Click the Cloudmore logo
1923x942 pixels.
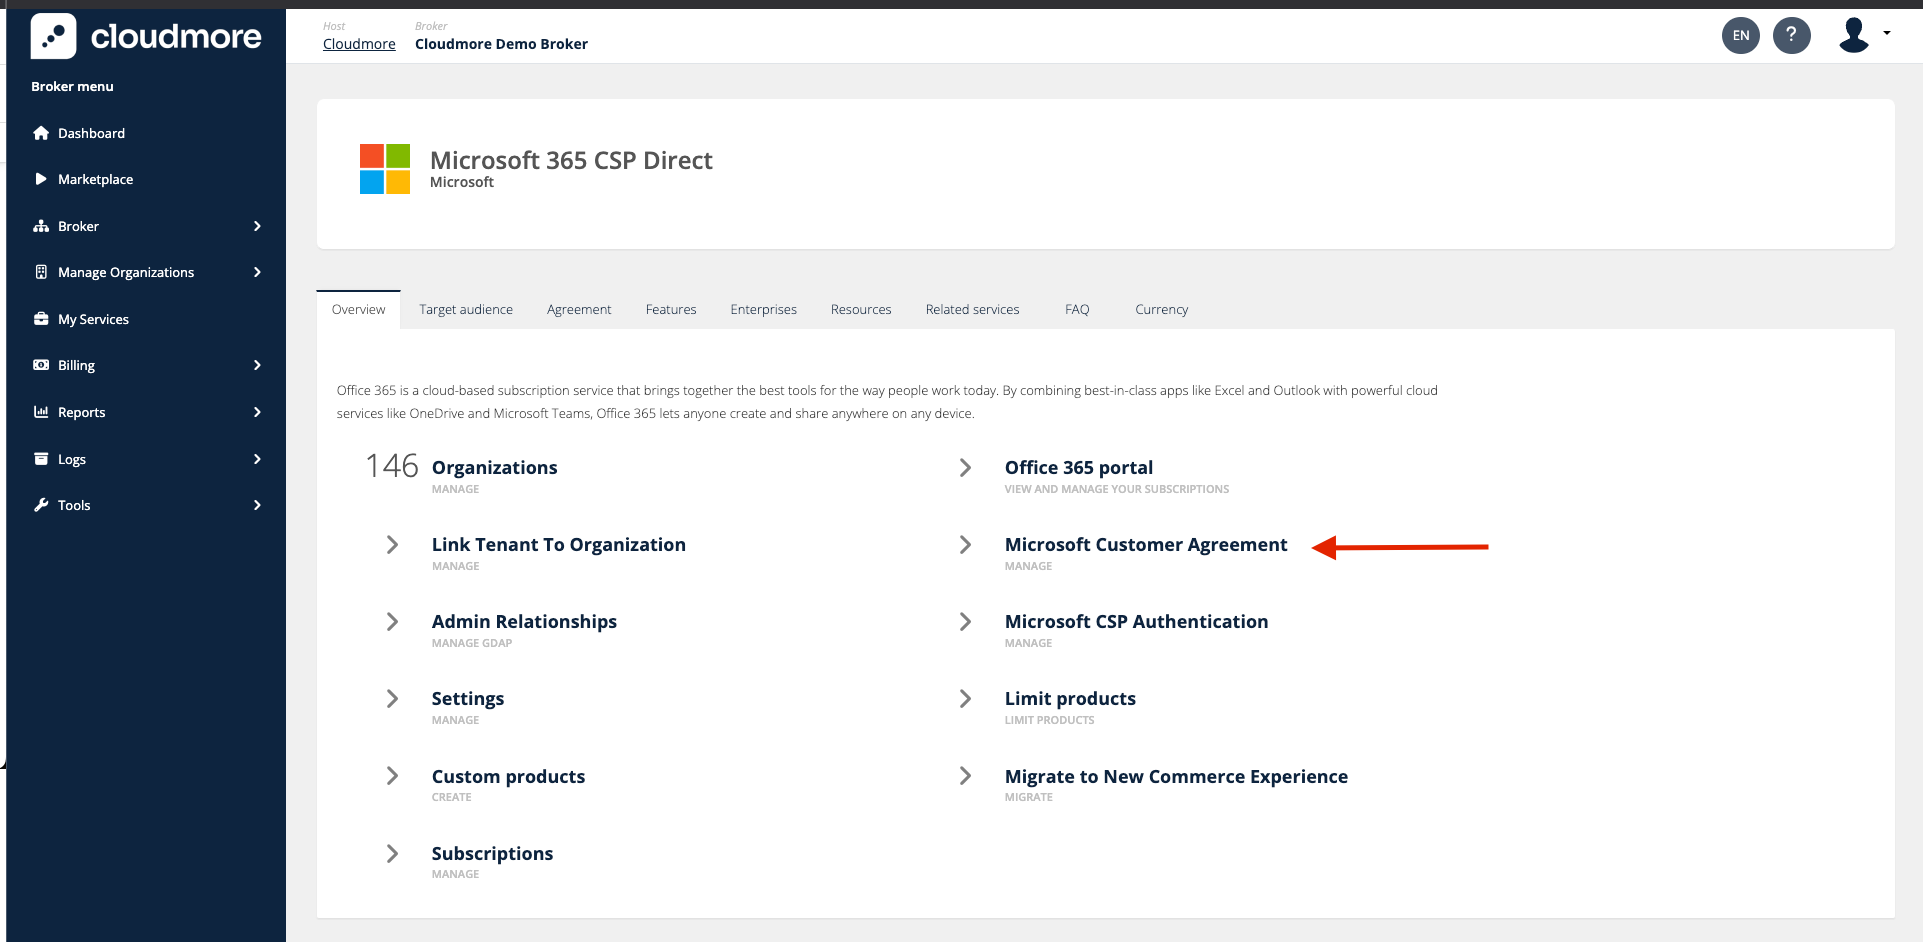(x=146, y=36)
